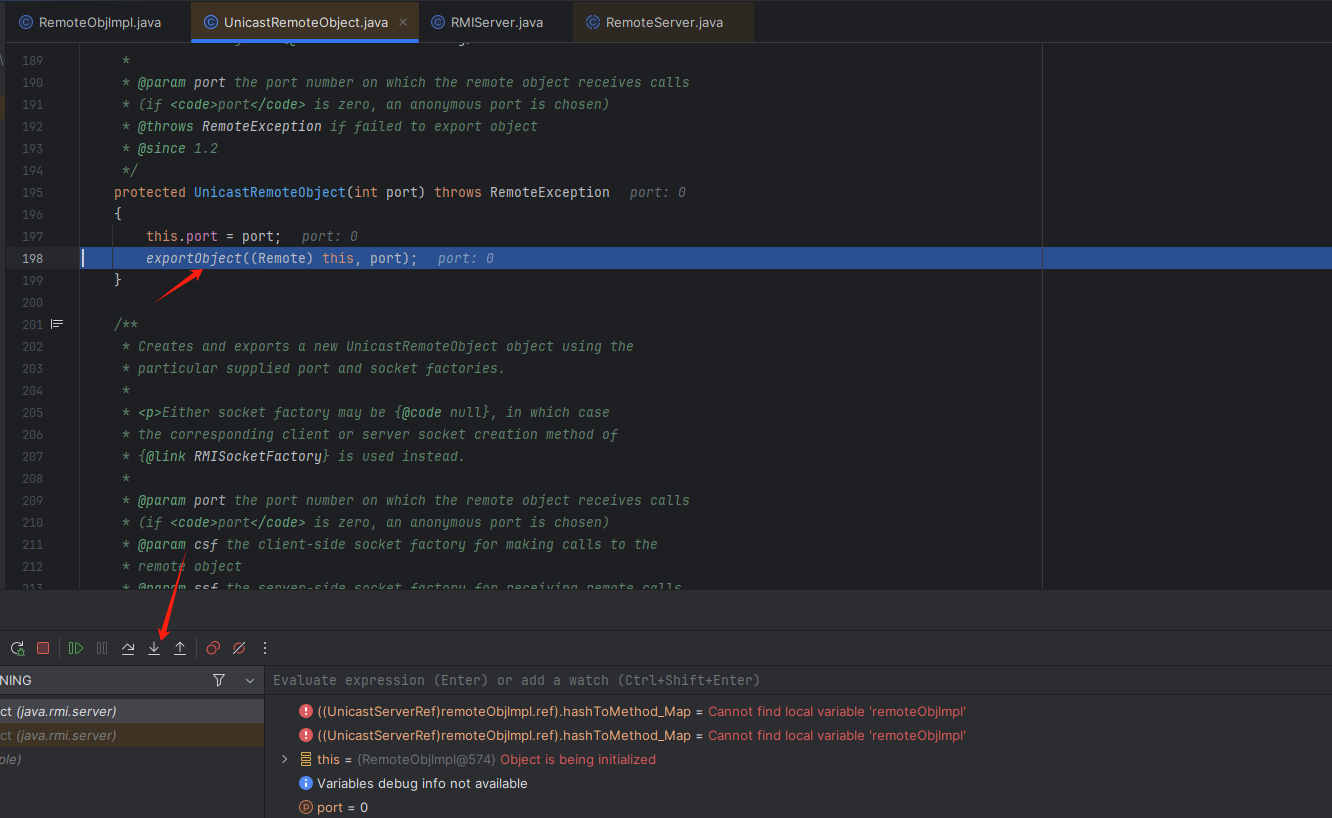
Task: Select the 'port = 0' variable
Action: pos(798,807)
